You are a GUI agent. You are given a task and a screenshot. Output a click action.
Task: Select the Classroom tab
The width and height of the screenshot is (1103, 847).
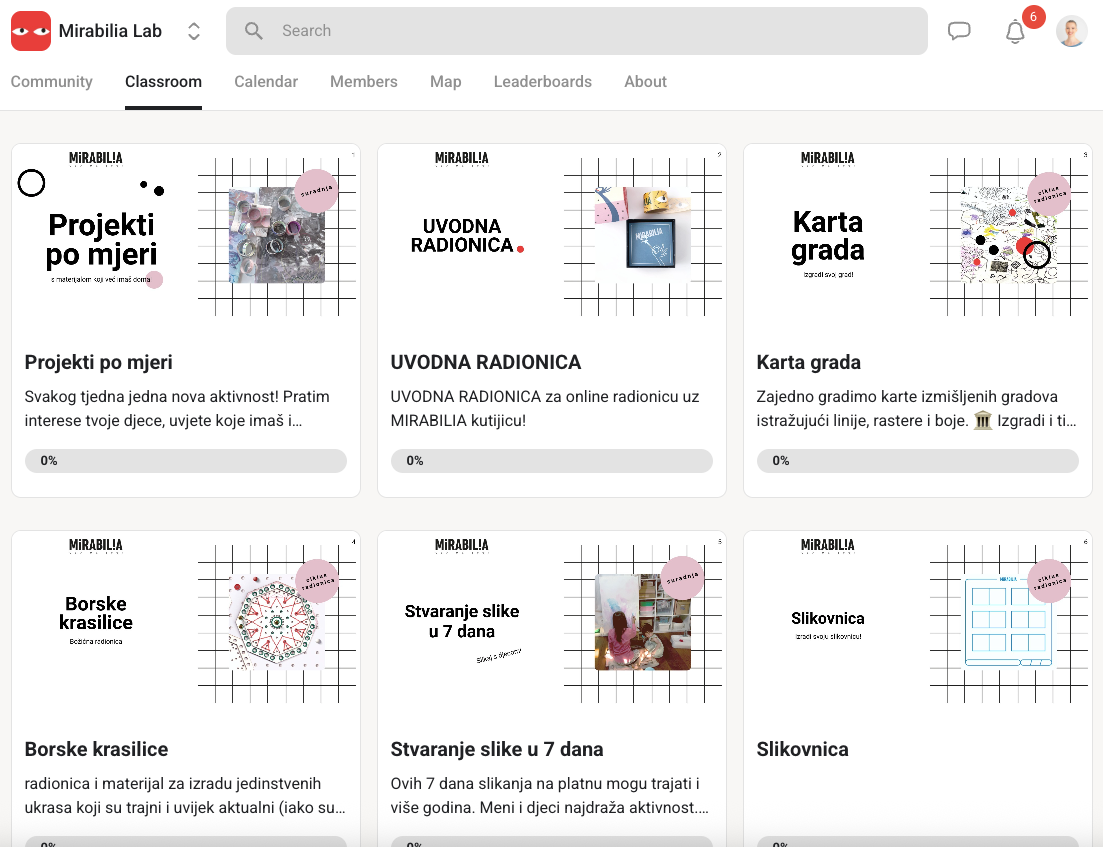coord(163,82)
